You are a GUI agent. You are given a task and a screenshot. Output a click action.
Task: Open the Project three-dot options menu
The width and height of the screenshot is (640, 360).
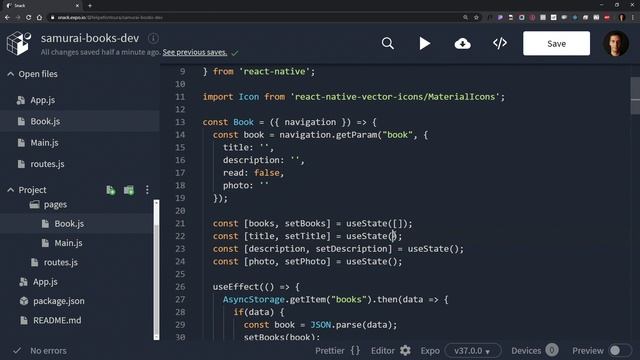[147, 190]
